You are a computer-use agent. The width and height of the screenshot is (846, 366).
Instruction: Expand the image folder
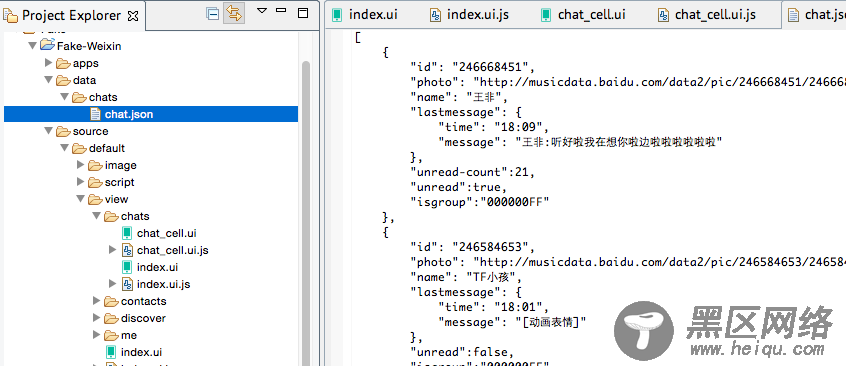(81, 165)
